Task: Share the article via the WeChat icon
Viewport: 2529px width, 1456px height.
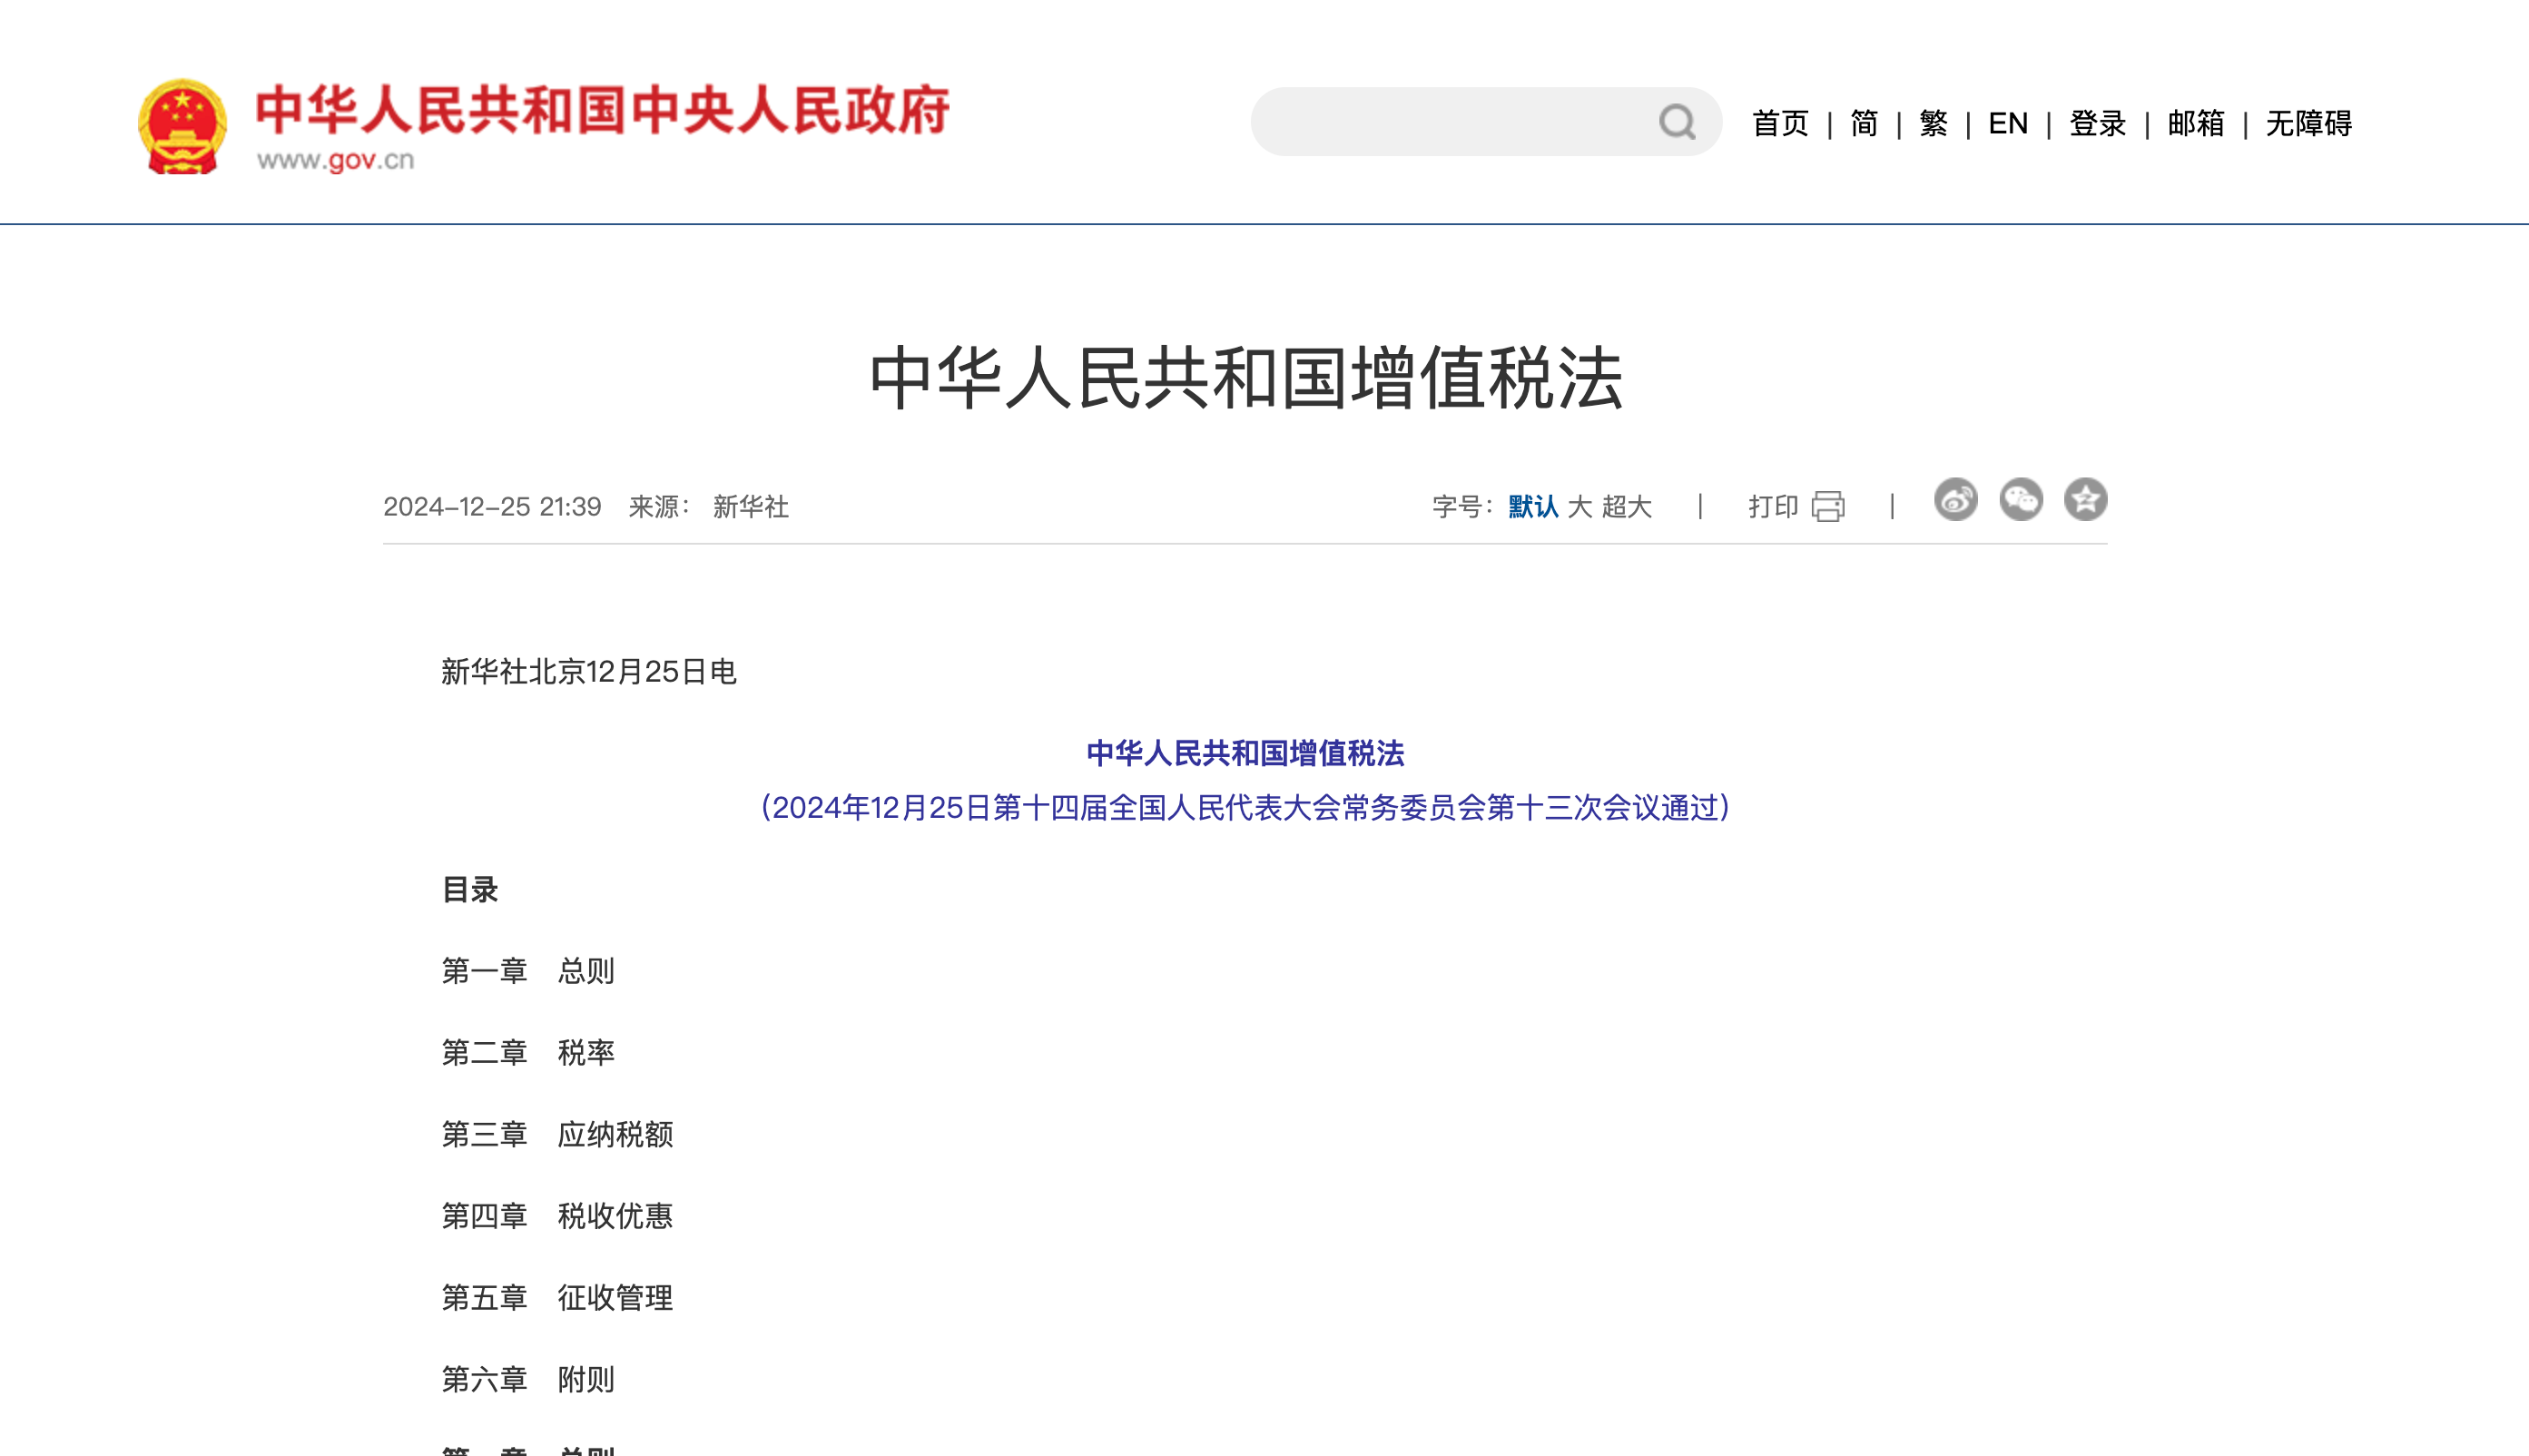Action: (x=2022, y=501)
